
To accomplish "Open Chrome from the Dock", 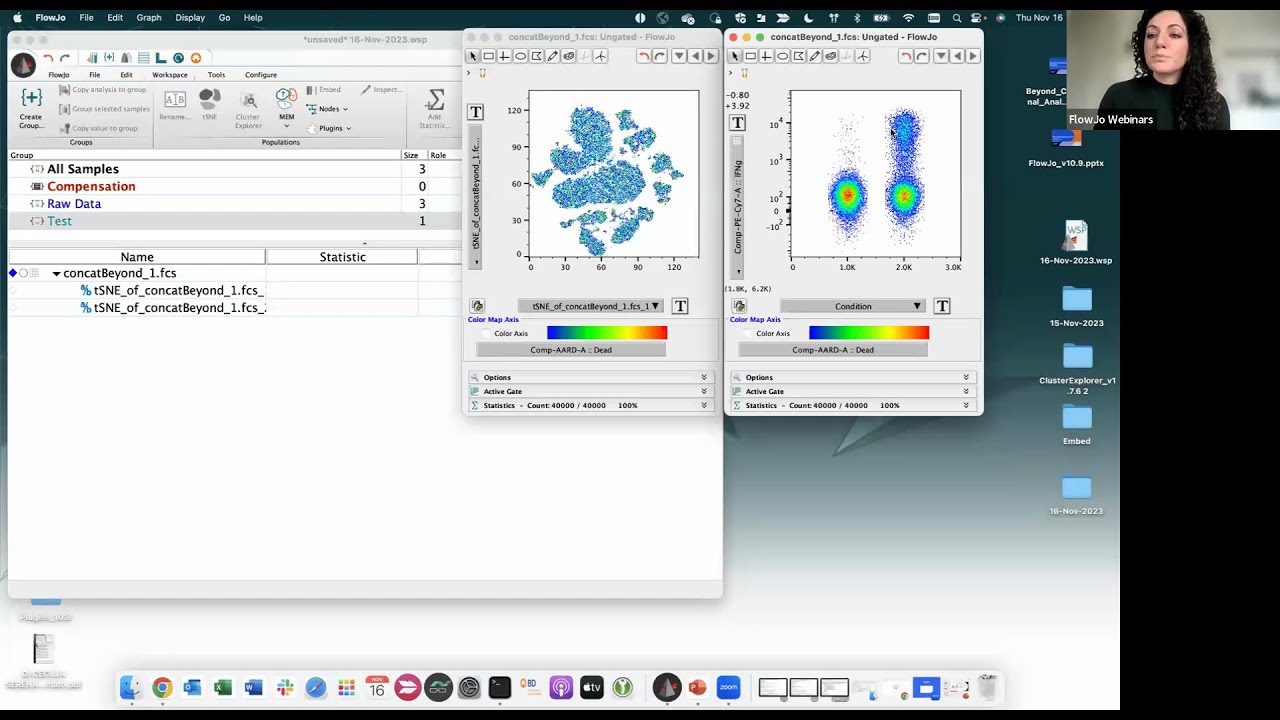I will 162,688.
